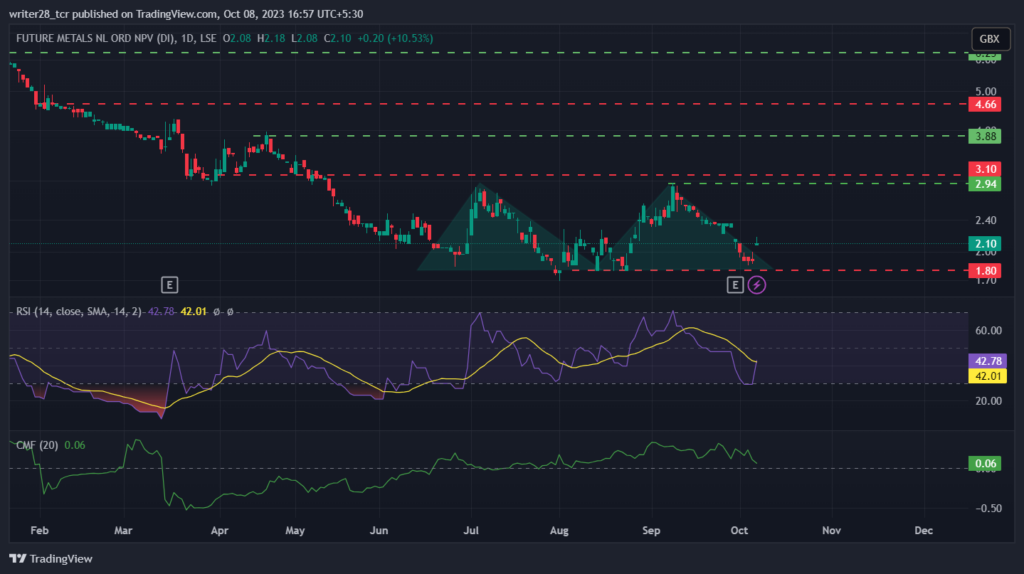The height and width of the screenshot is (574, 1024).
Task: Select the 4.66 red price label
Action: (985, 104)
